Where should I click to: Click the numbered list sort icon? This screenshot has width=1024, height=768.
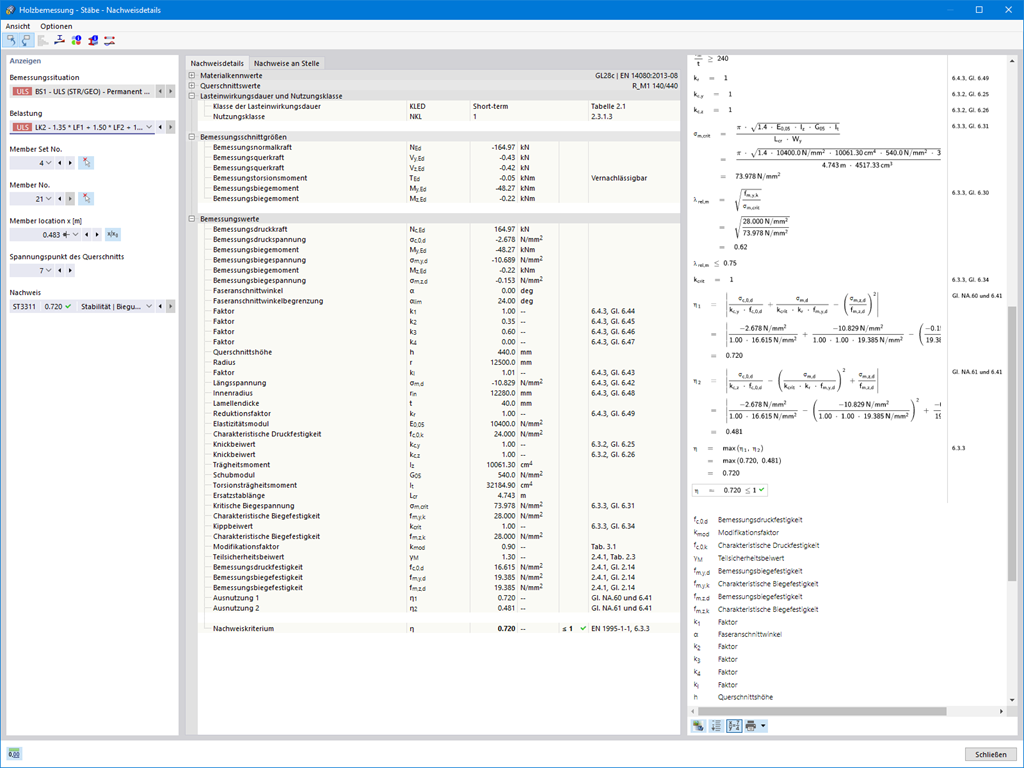pos(716,726)
